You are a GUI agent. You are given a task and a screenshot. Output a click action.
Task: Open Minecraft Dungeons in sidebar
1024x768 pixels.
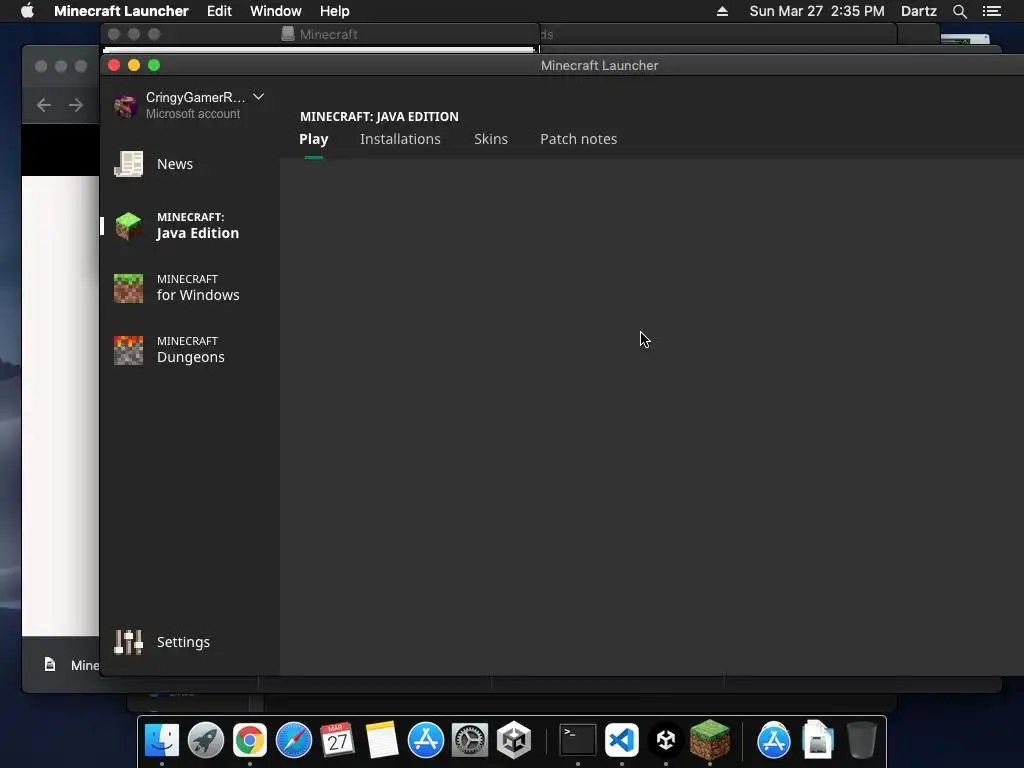point(170,350)
